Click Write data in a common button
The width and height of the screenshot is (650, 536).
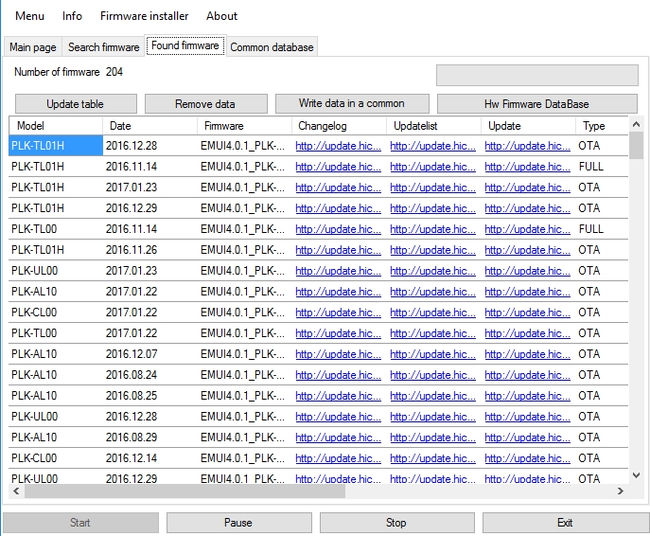pyautogui.click(x=351, y=103)
